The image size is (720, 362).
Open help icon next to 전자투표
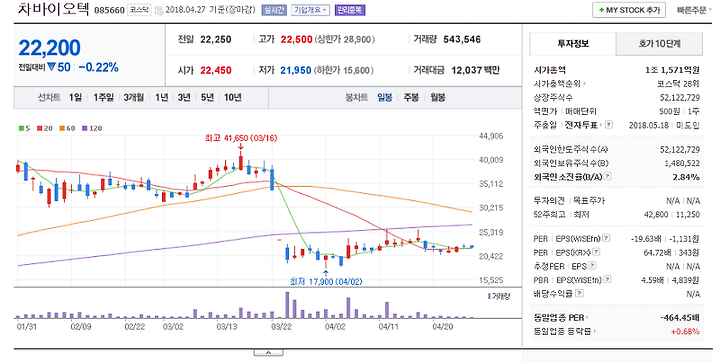pos(608,124)
